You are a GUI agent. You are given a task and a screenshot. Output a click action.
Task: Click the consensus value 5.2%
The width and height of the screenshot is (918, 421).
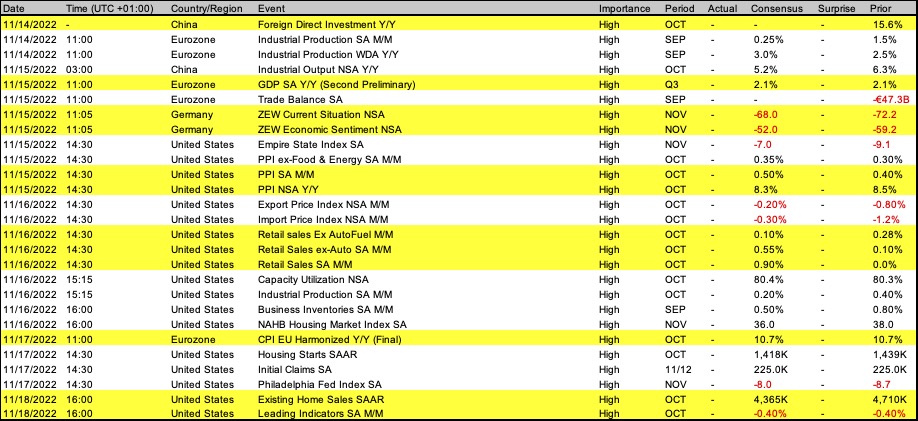tap(765, 70)
